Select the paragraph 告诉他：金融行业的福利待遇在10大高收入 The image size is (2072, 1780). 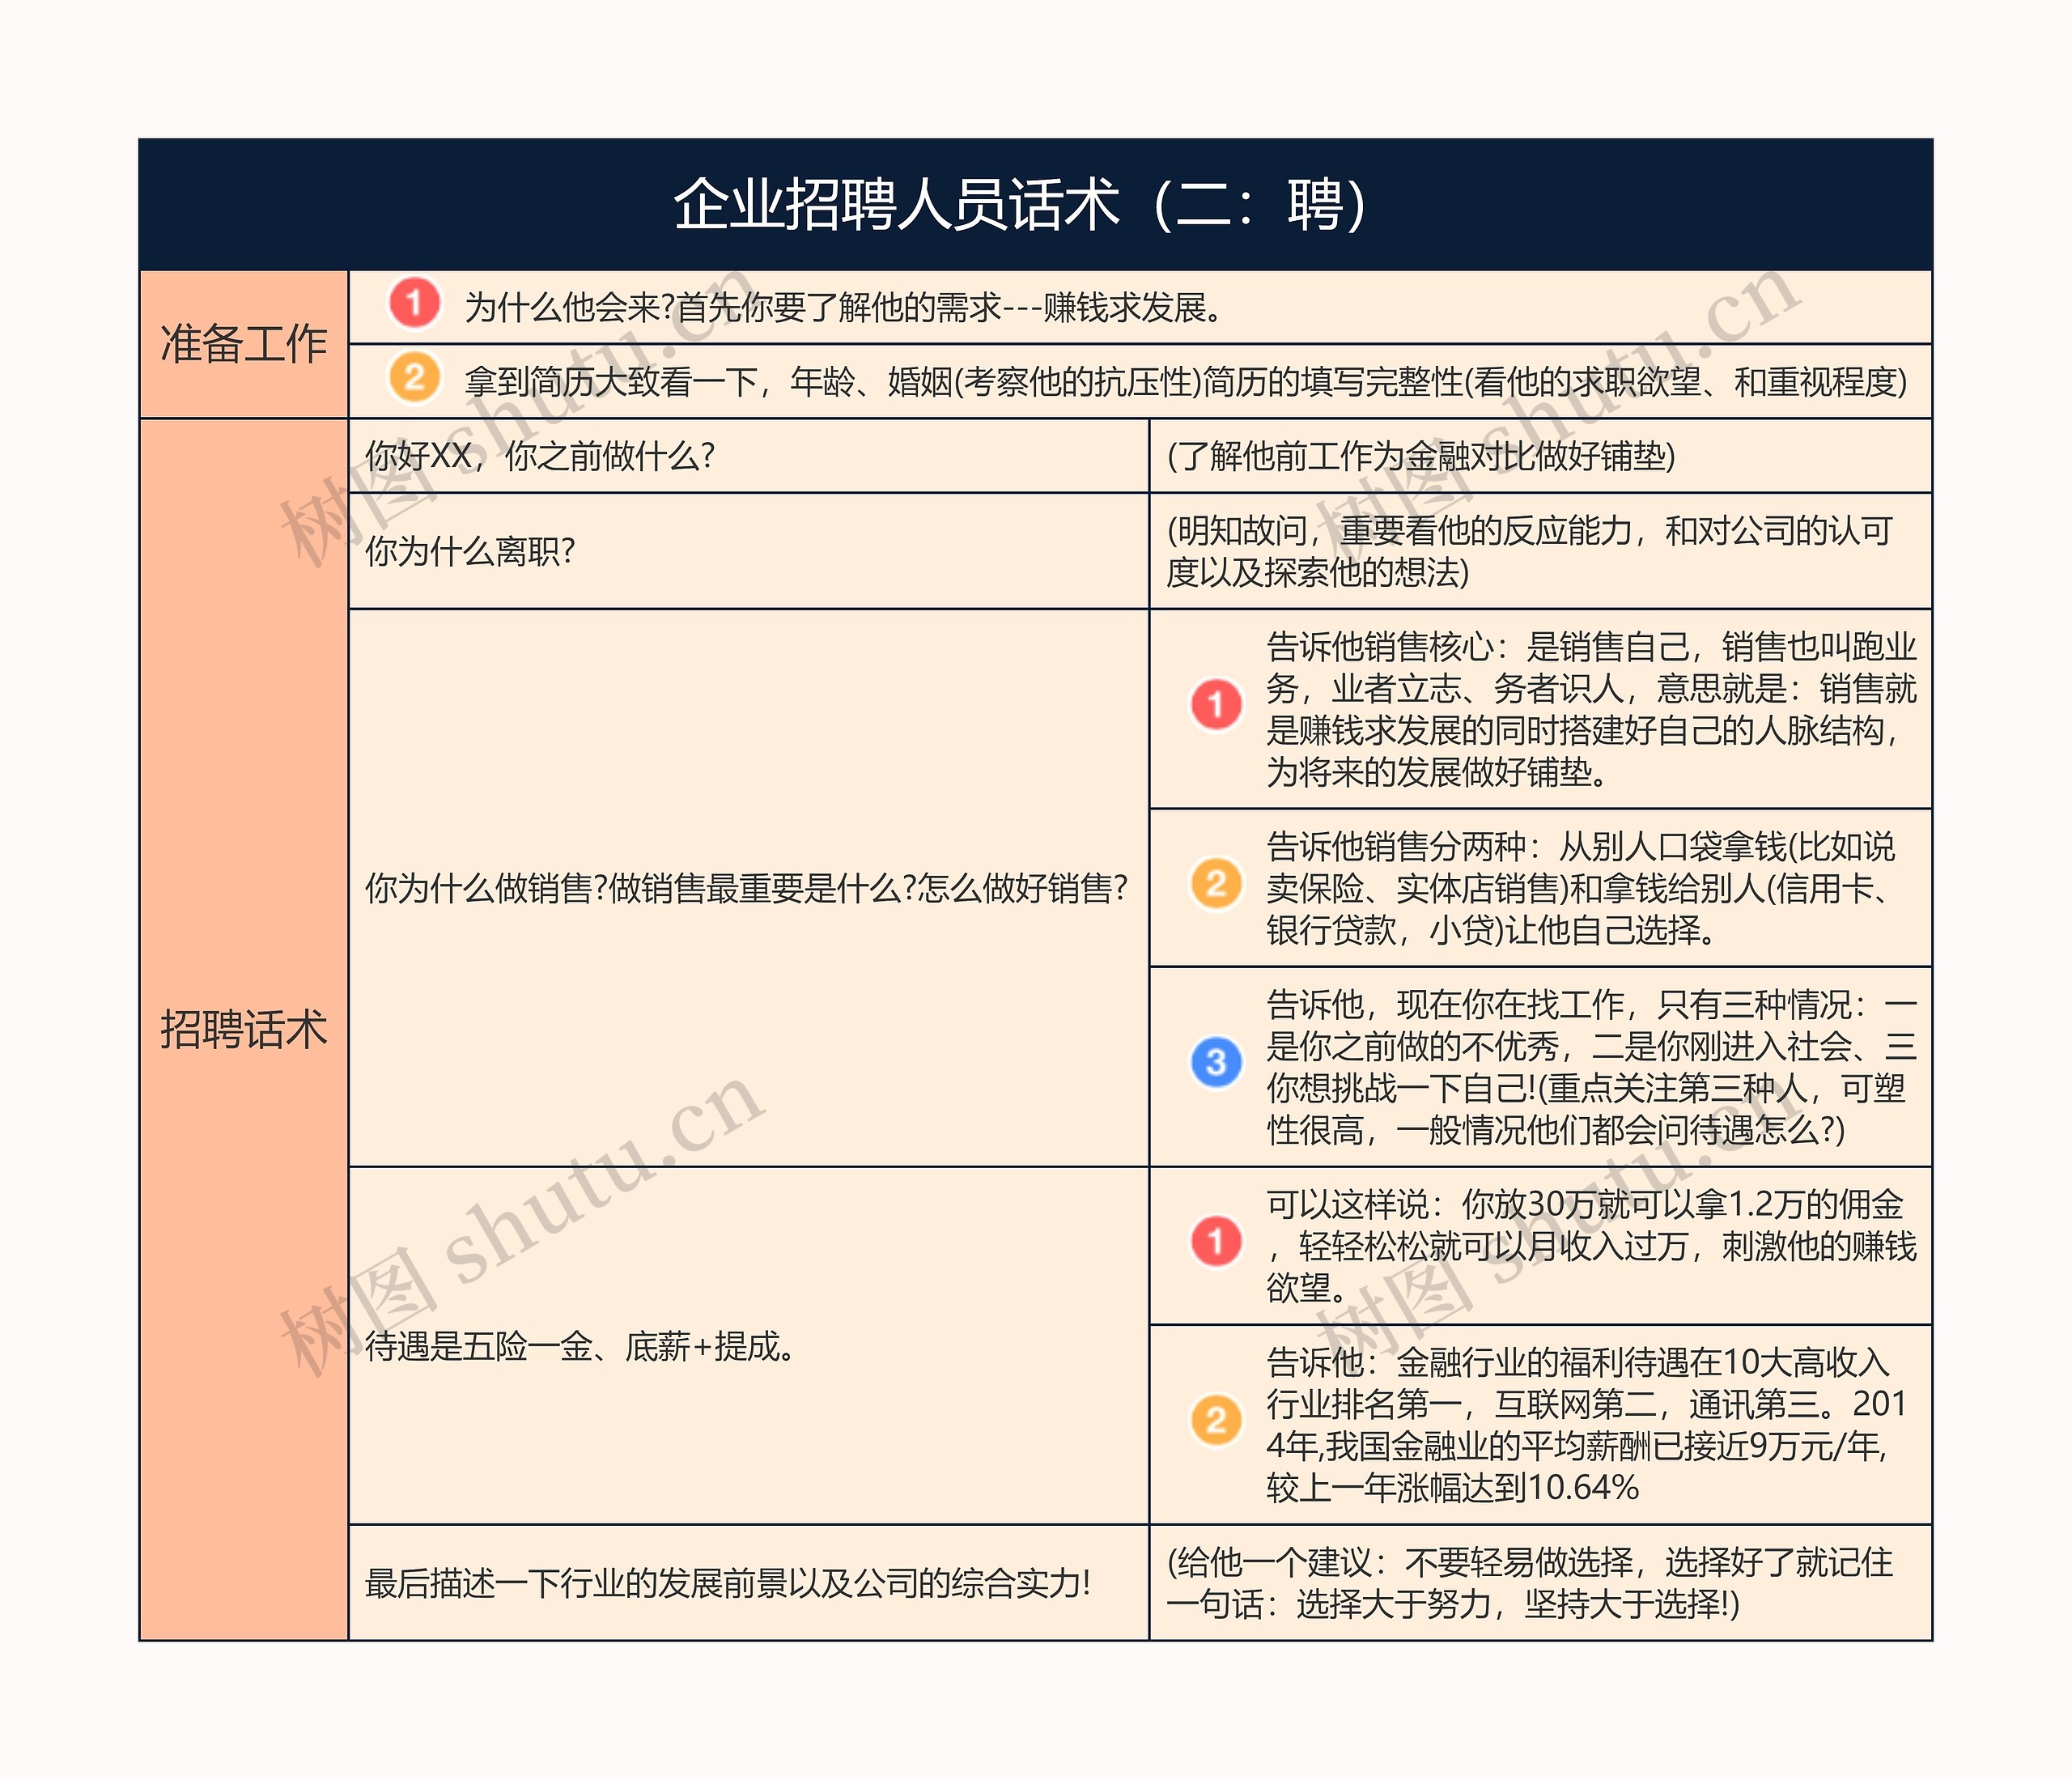tap(1586, 1425)
